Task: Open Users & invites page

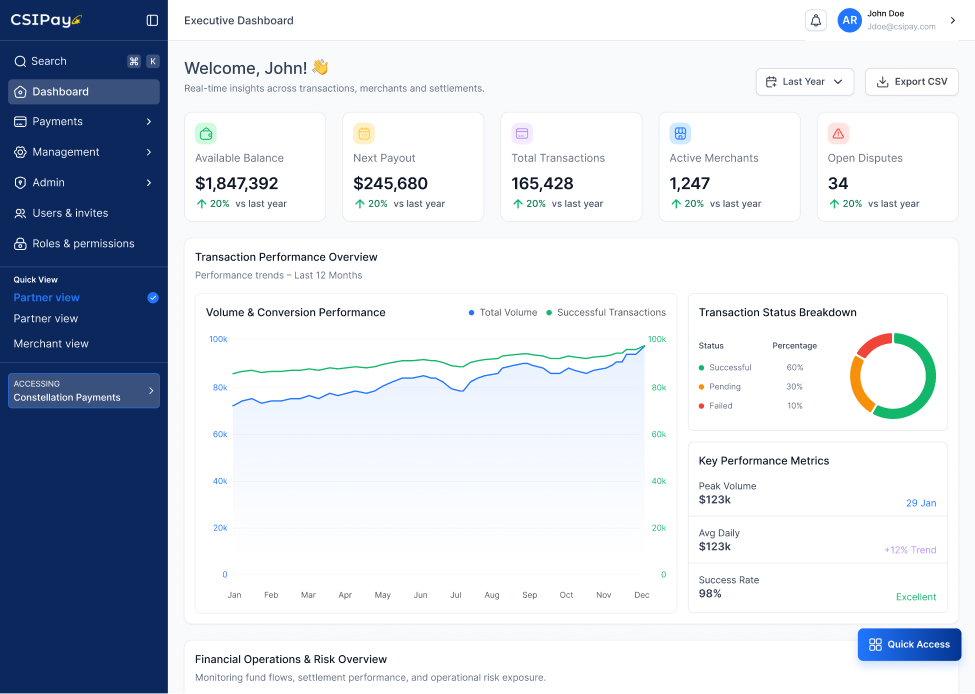Action: point(70,213)
